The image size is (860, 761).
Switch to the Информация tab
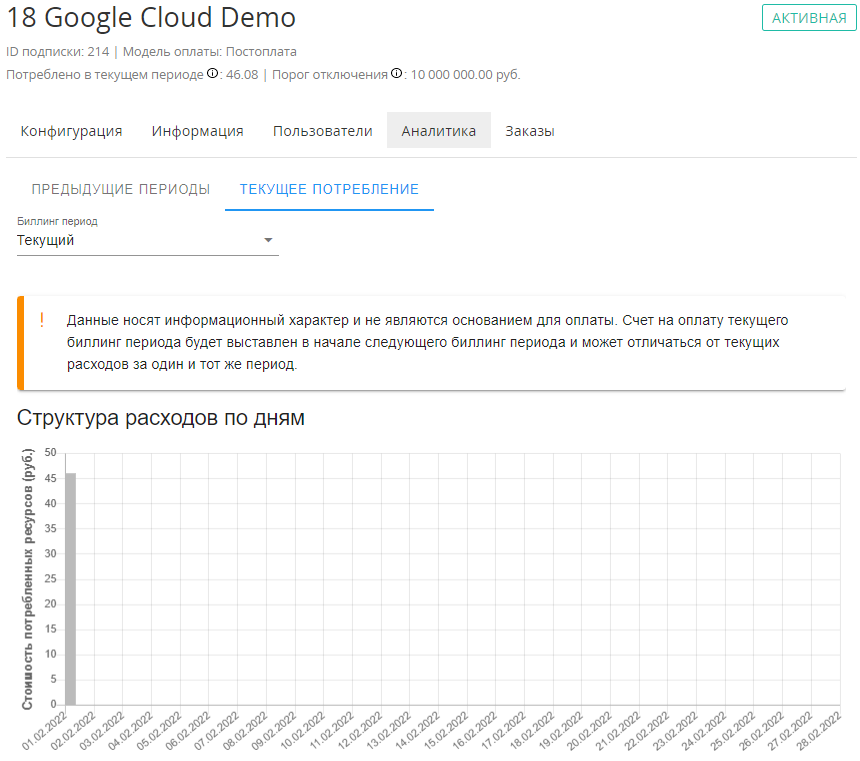point(198,131)
